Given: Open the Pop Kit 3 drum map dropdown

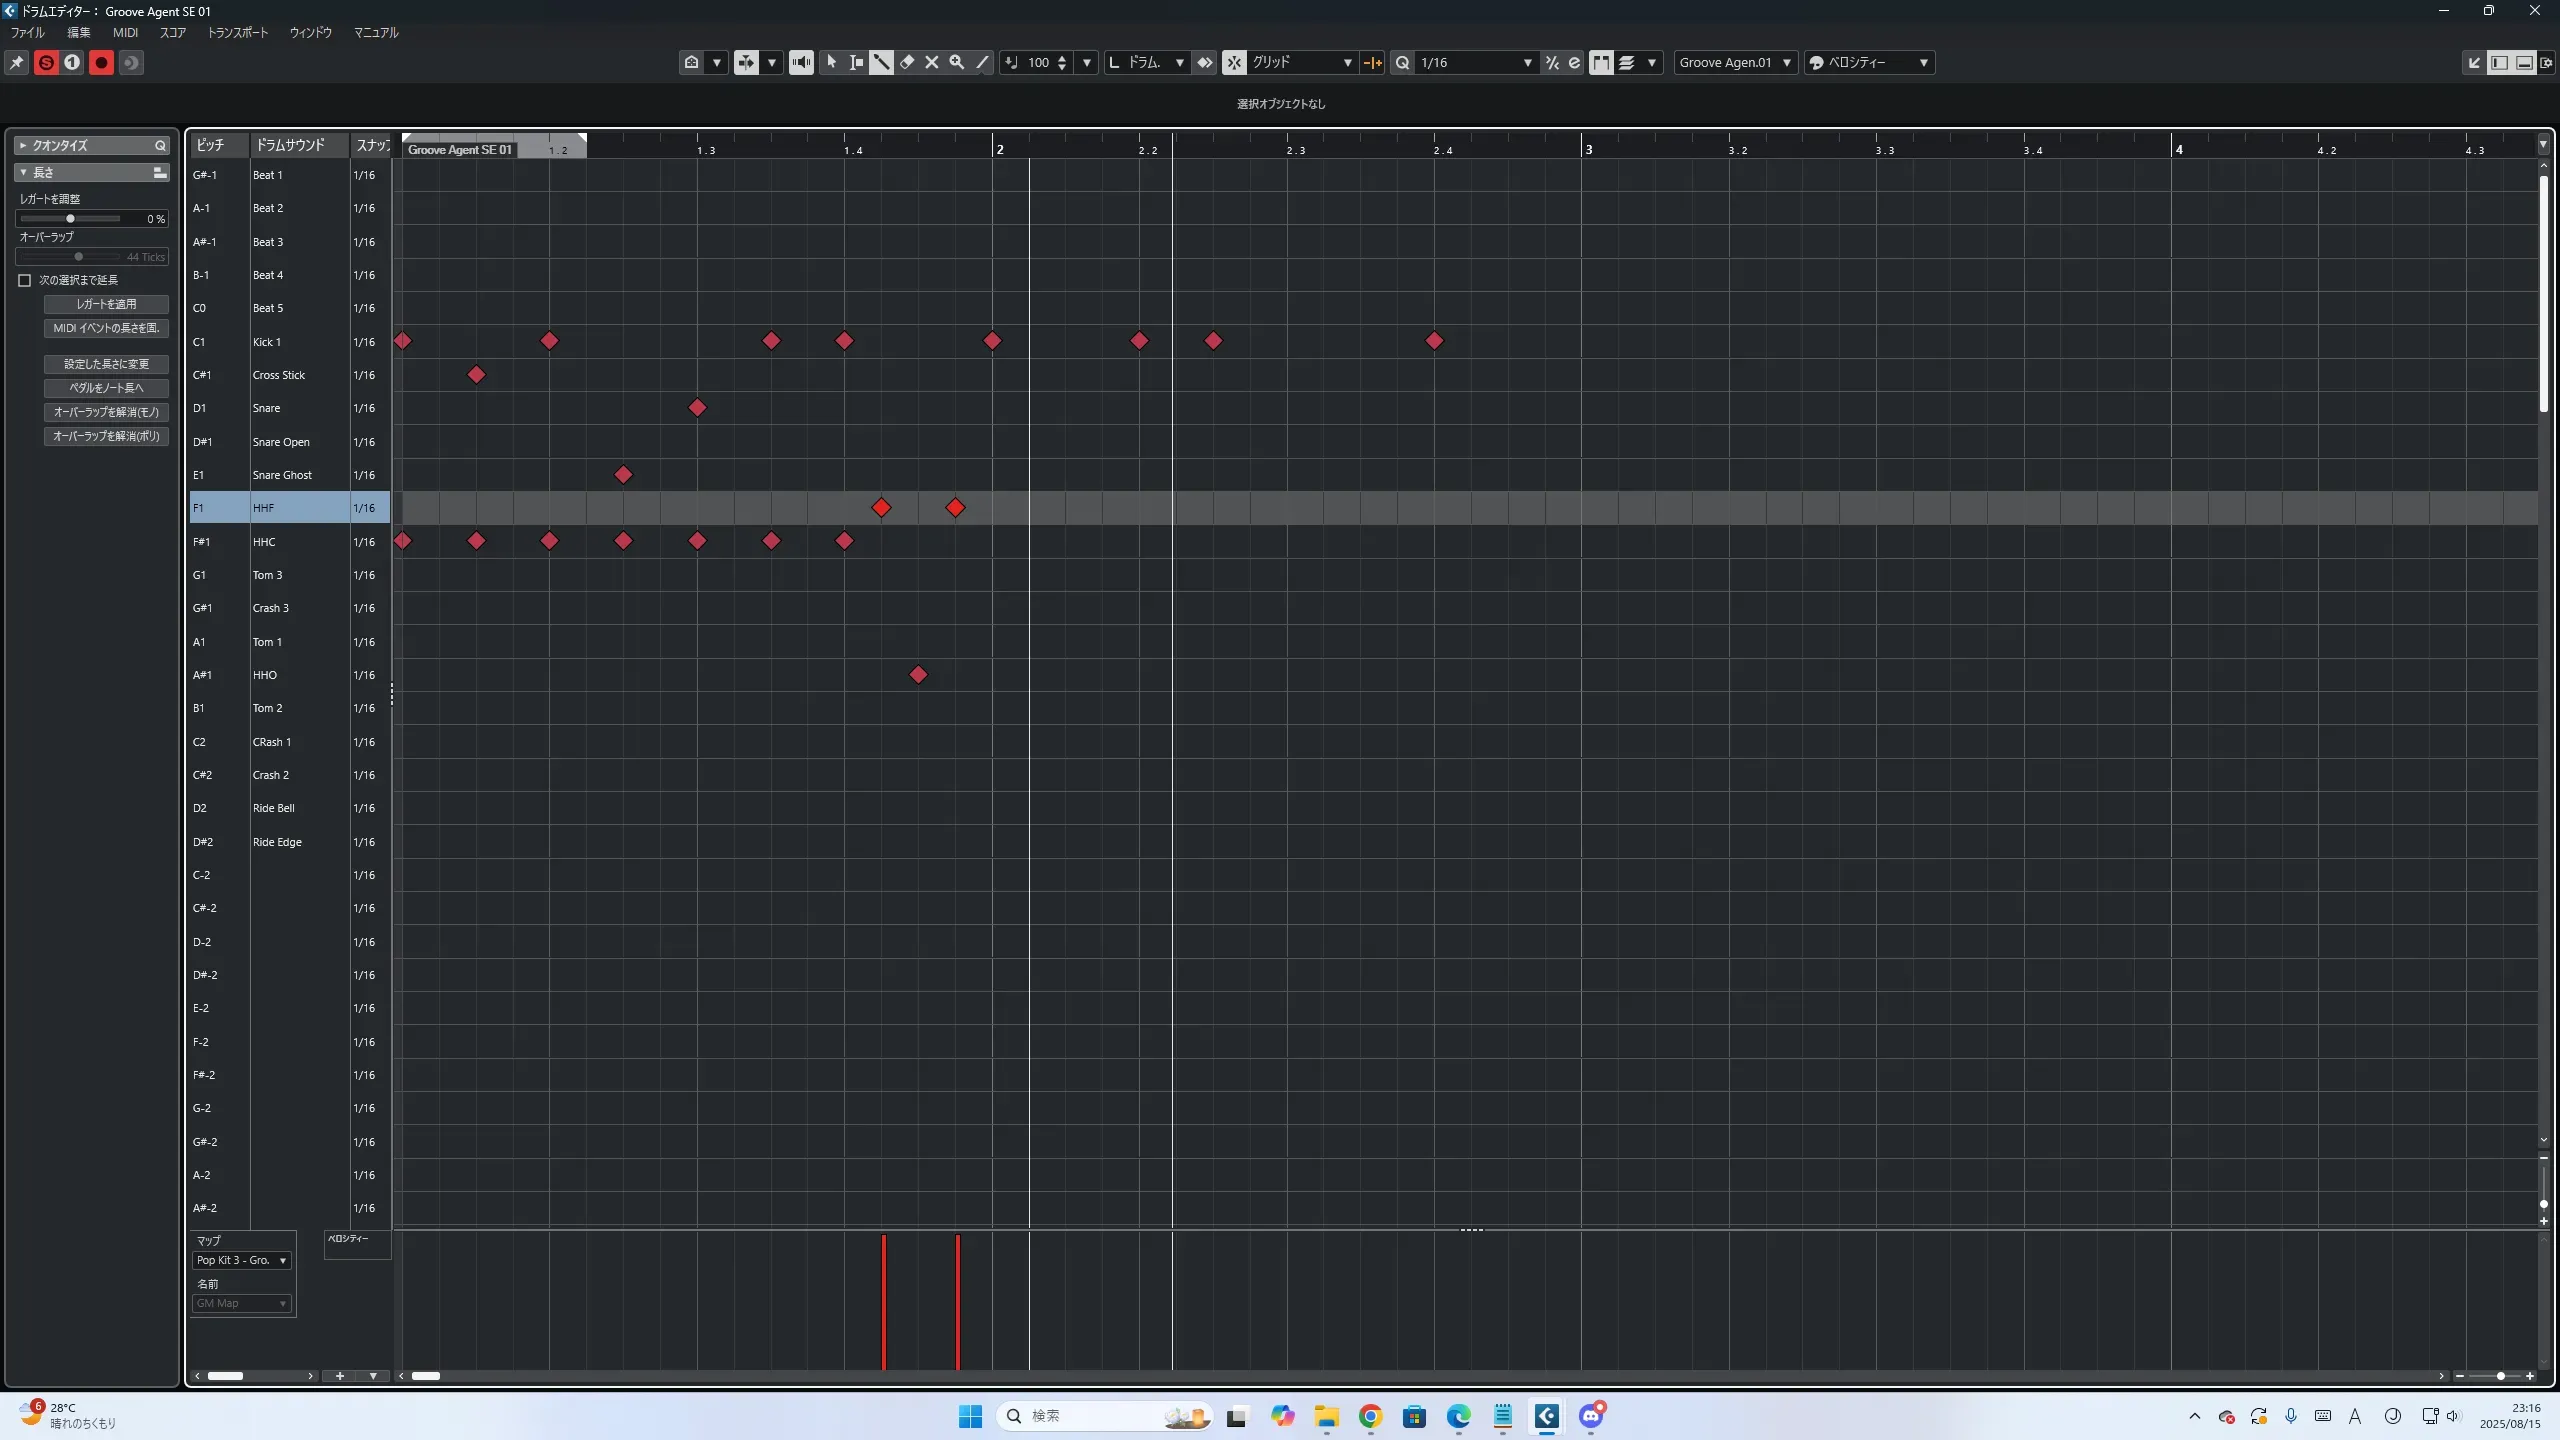Looking at the screenshot, I should [242, 1260].
